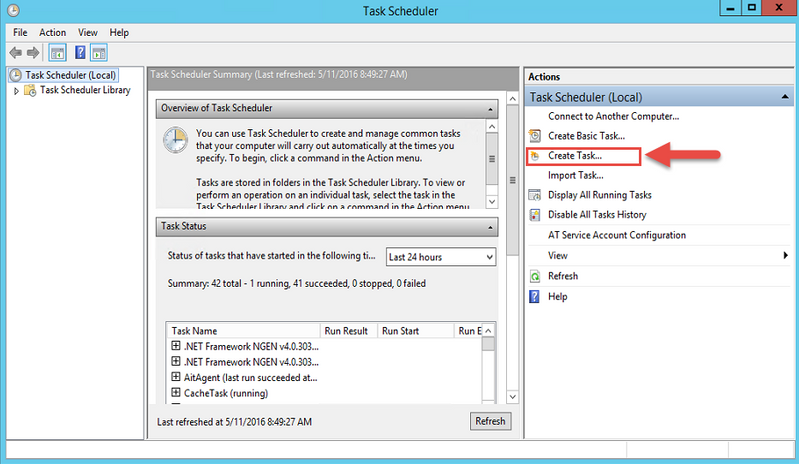Click the large clock icon in Overview
Image resolution: width=799 pixels, height=464 pixels.
[x=175, y=140]
